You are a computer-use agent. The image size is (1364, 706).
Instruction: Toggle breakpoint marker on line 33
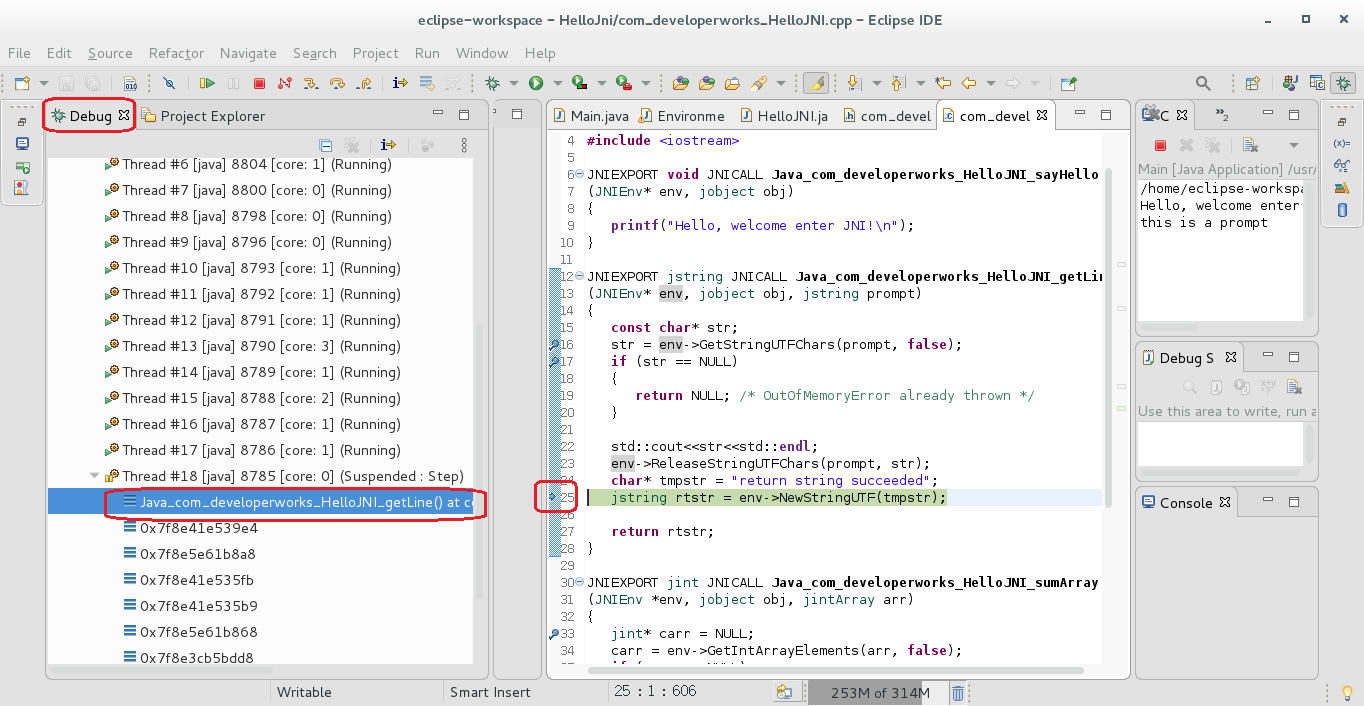pyautogui.click(x=553, y=633)
